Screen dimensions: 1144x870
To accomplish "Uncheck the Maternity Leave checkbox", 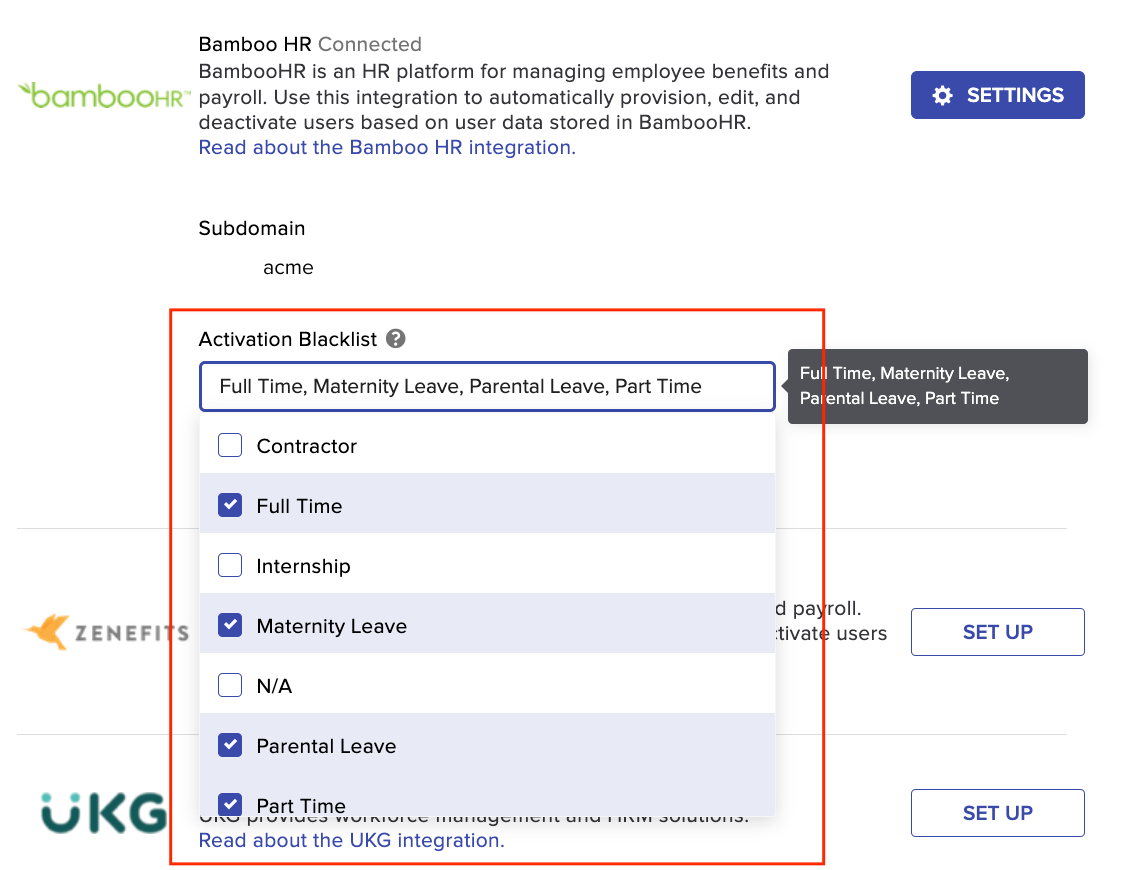I will click(x=230, y=625).
